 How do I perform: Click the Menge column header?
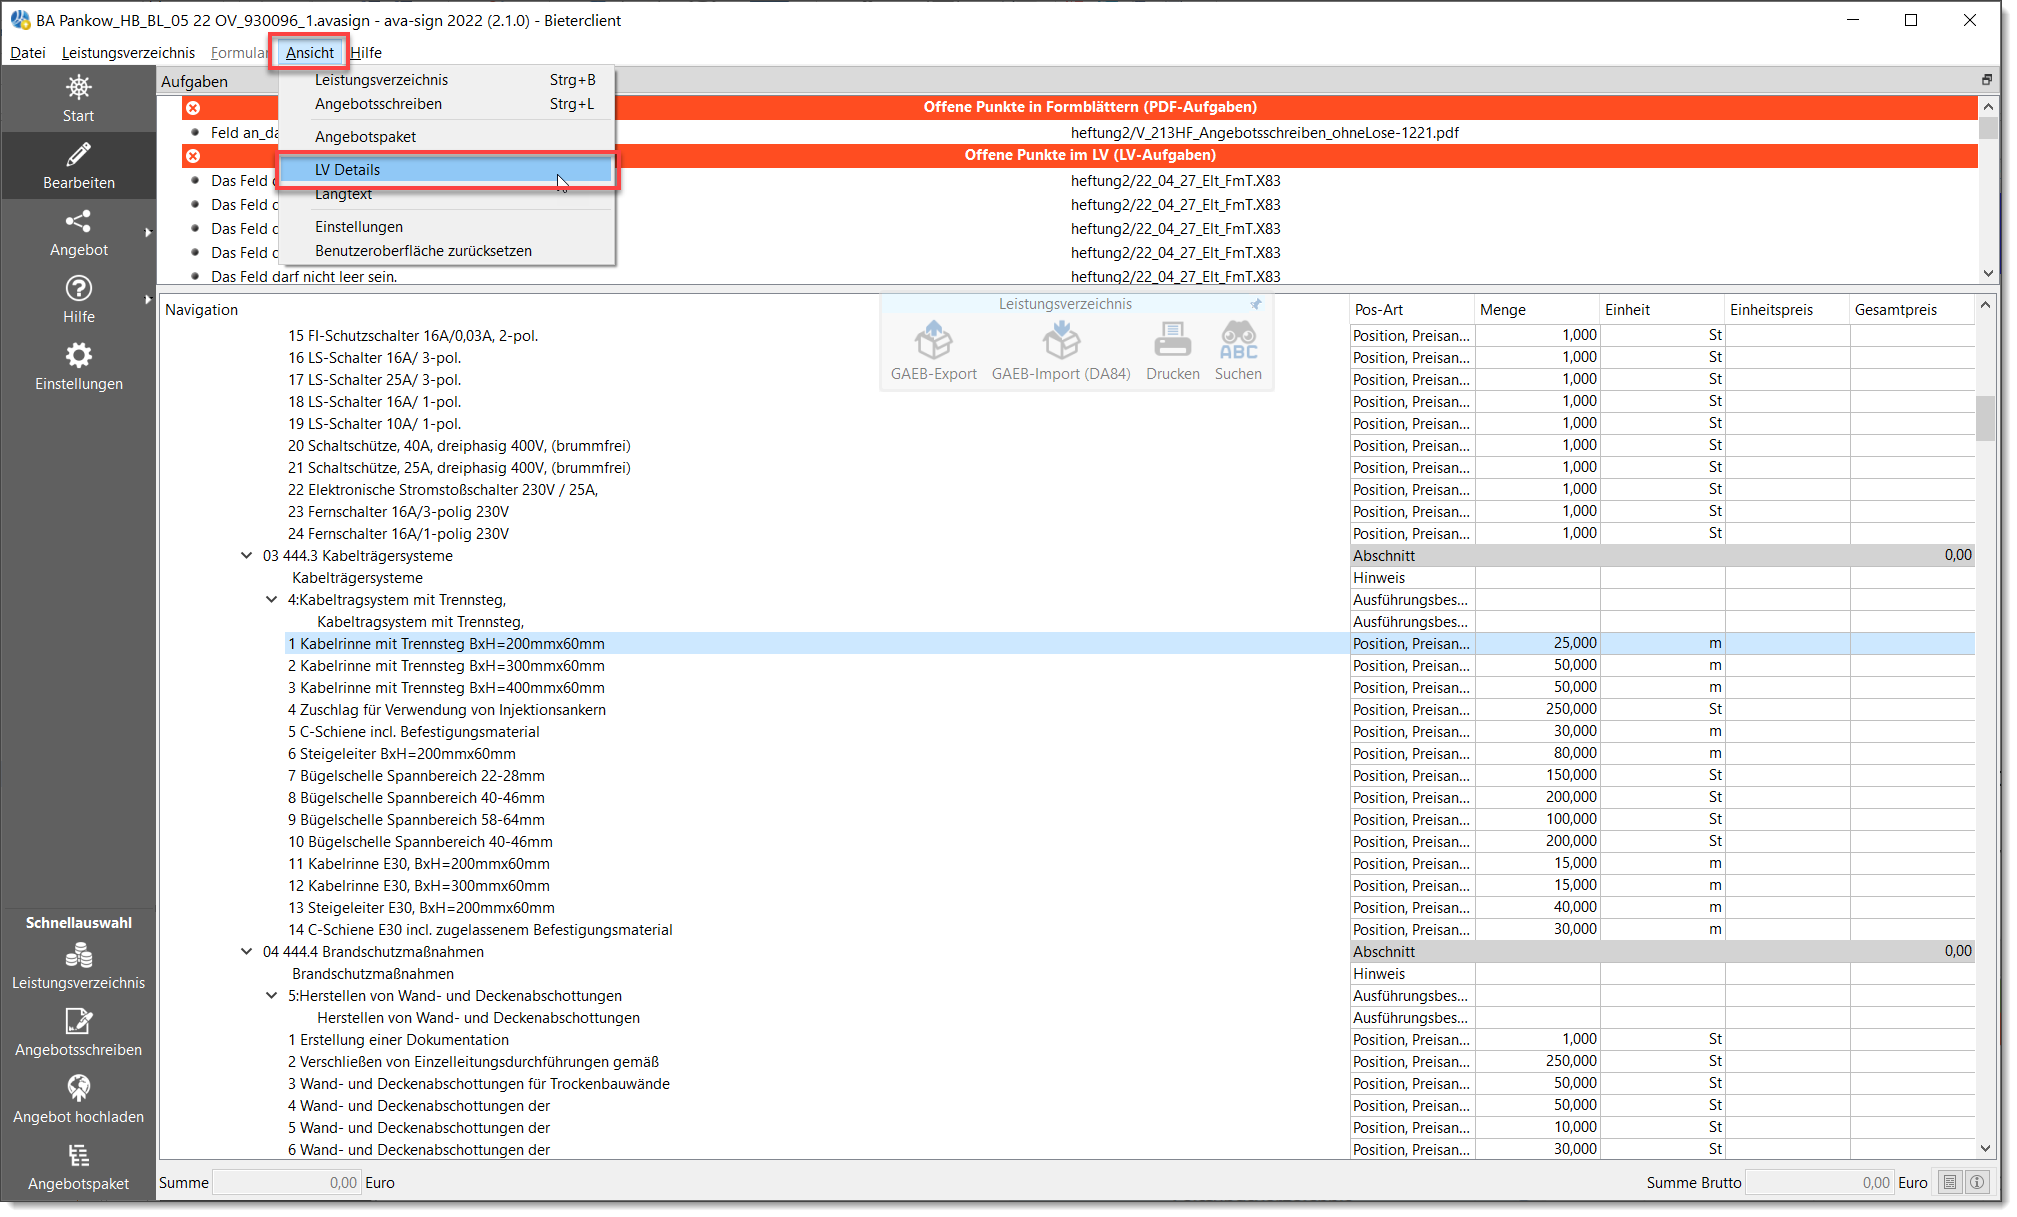click(1537, 310)
